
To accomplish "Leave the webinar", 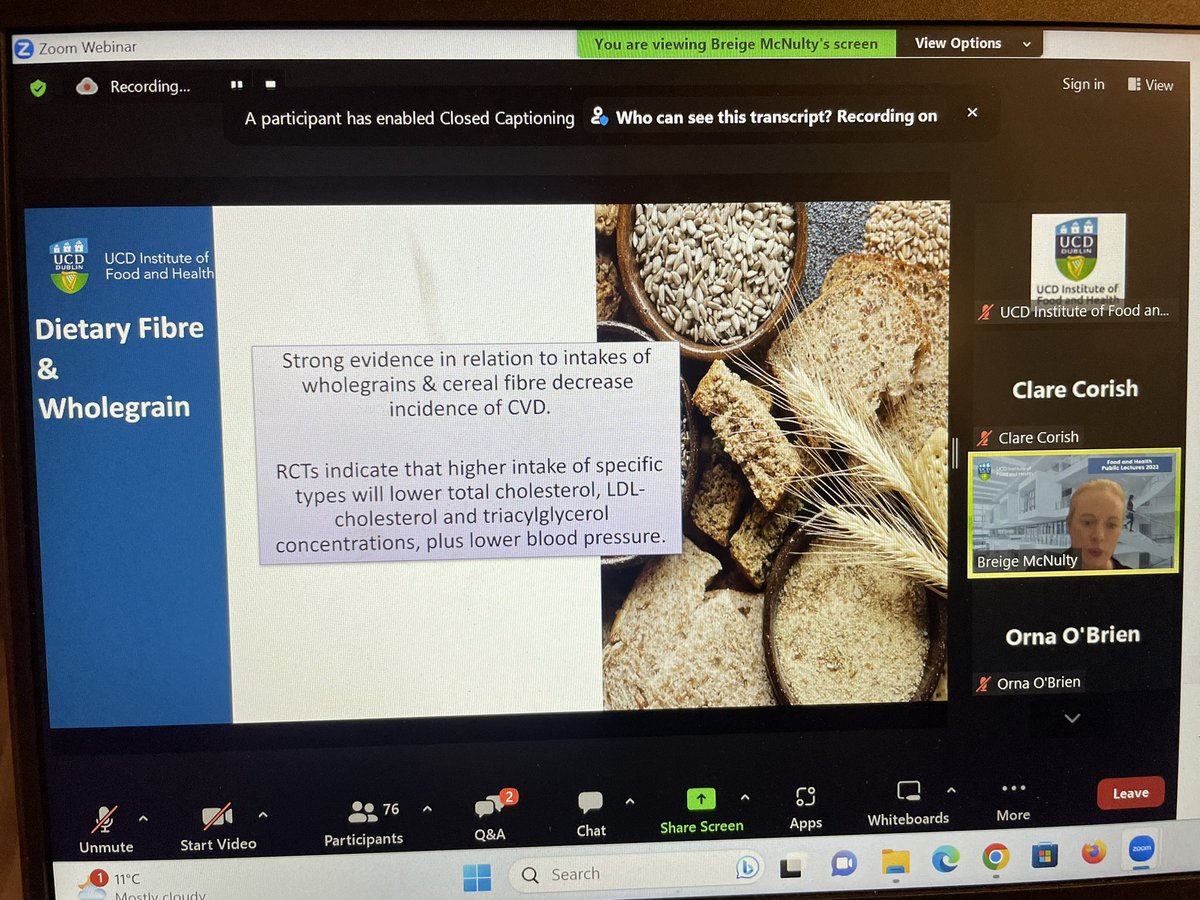I will point(1131,793).
